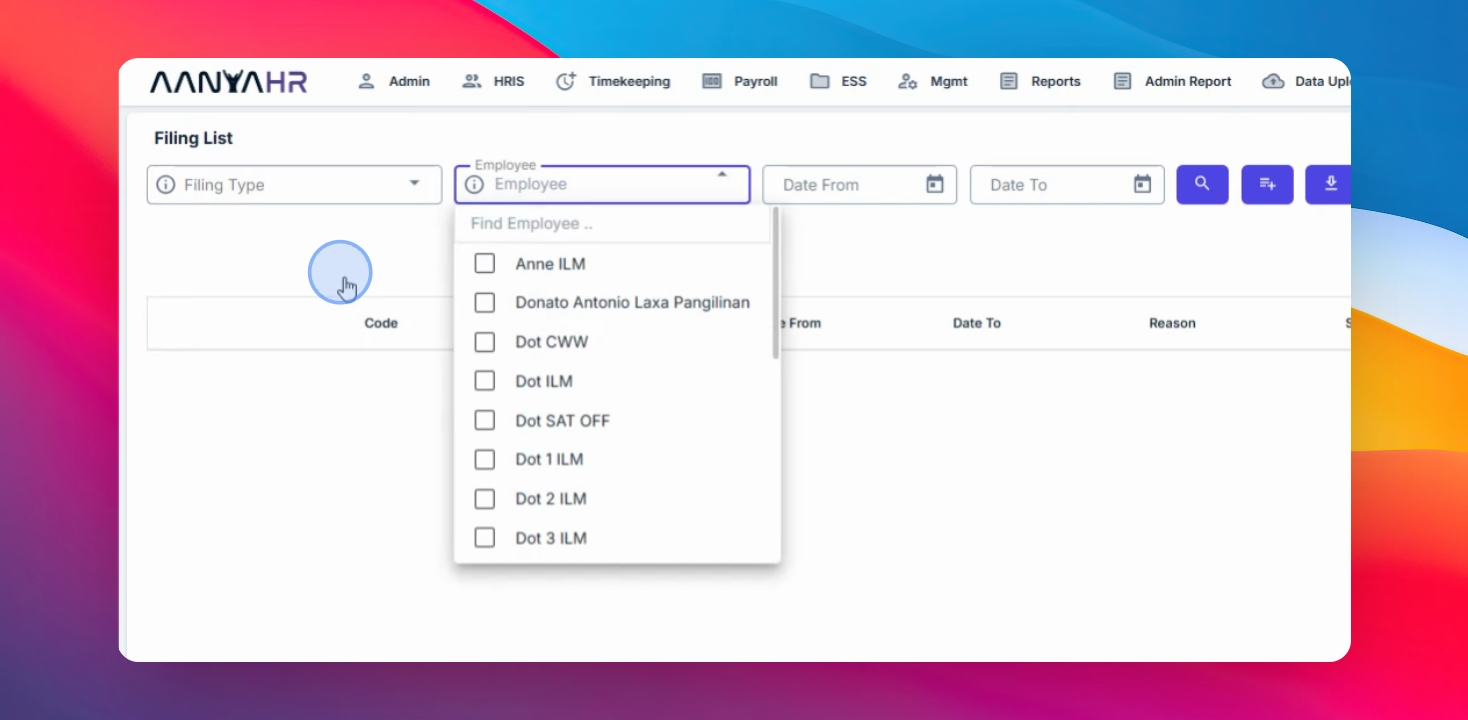This screenshot has width=1468, height=720.
Task: Click the Date To column header
Action: [x=977, y=323]
